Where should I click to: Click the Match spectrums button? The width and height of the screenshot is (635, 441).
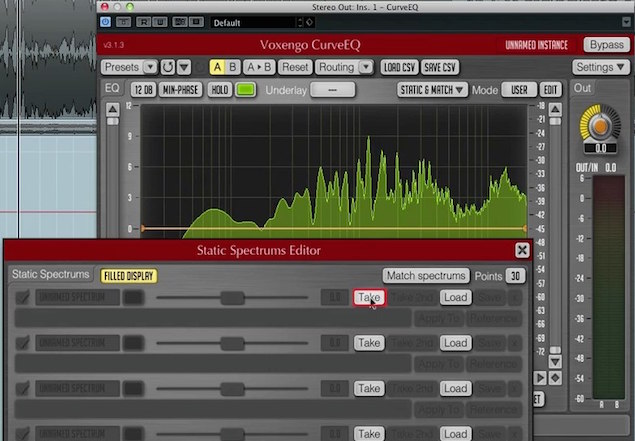426,276
